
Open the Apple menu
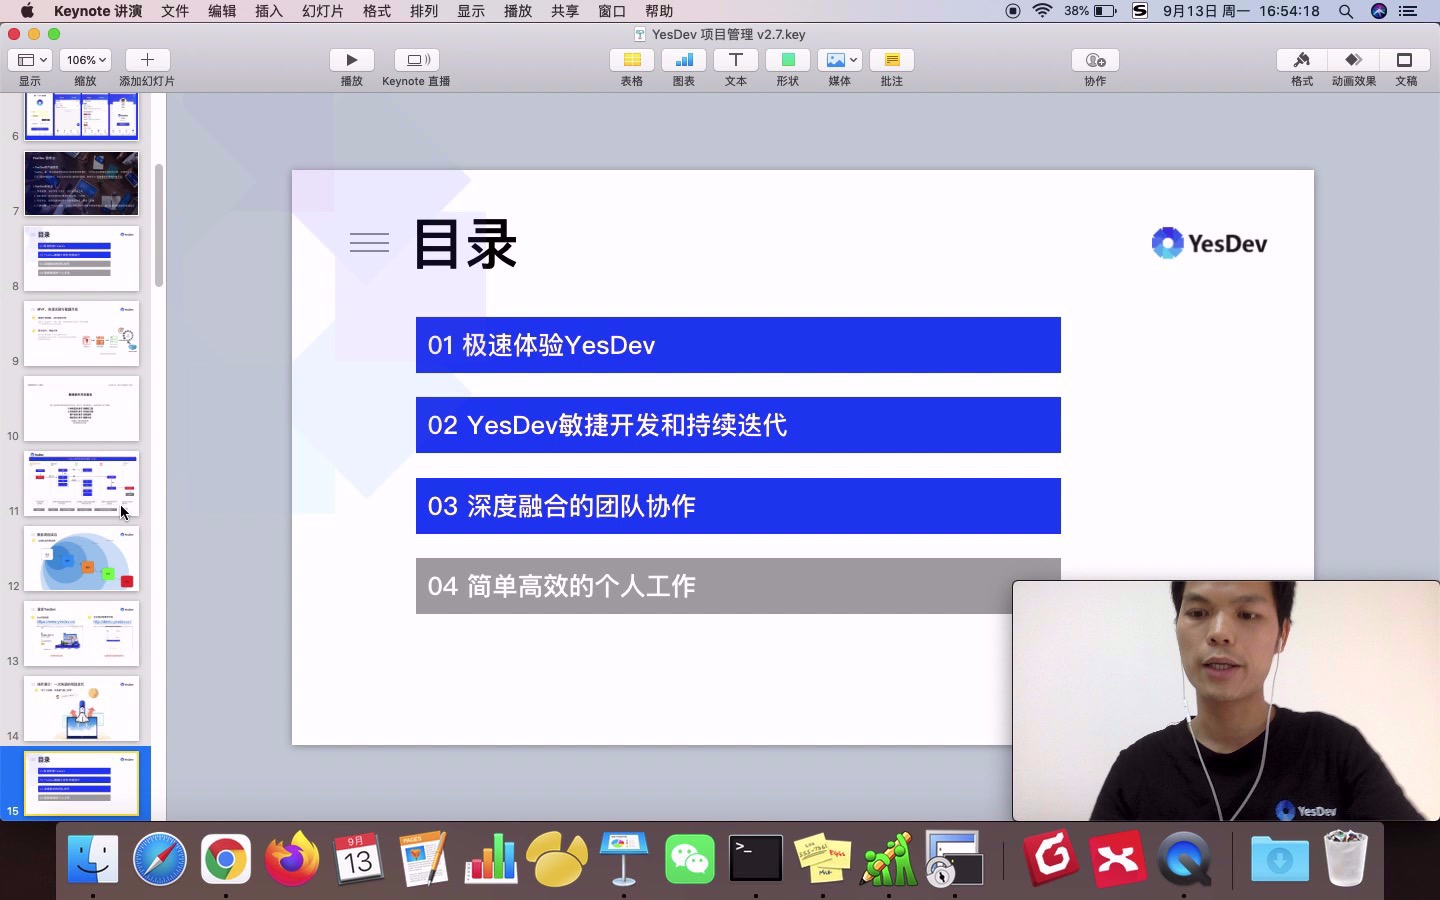pyautogui.click(x=27, y=11)
